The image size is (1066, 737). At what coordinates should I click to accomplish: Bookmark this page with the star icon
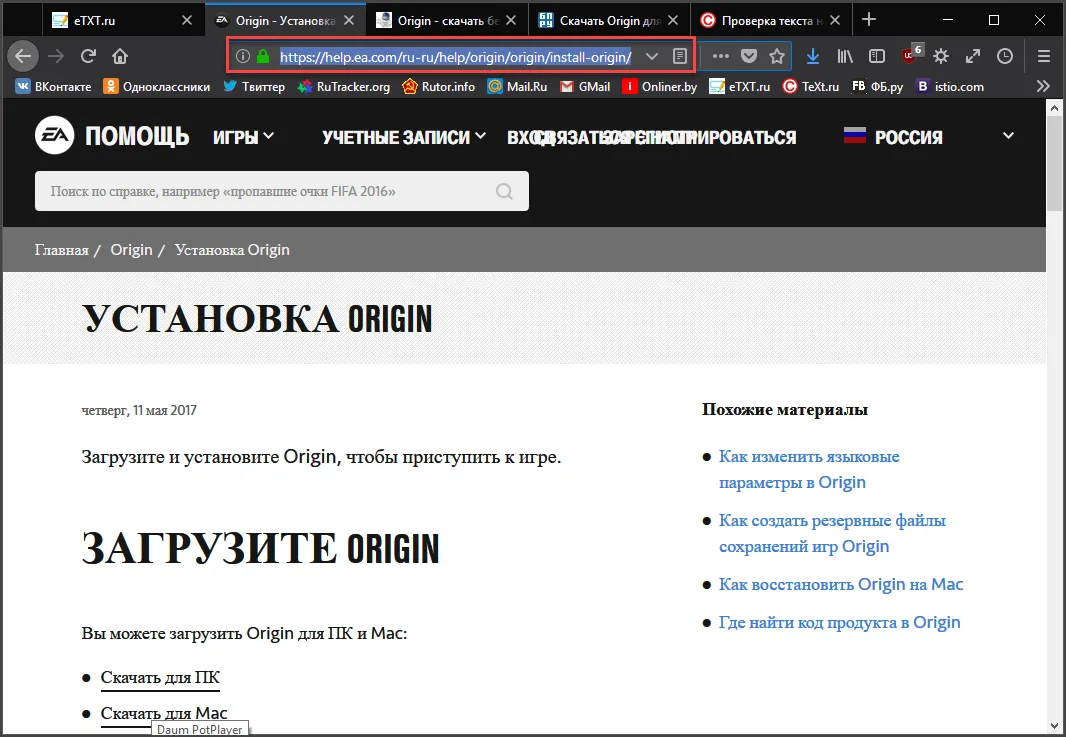(777, 56)
